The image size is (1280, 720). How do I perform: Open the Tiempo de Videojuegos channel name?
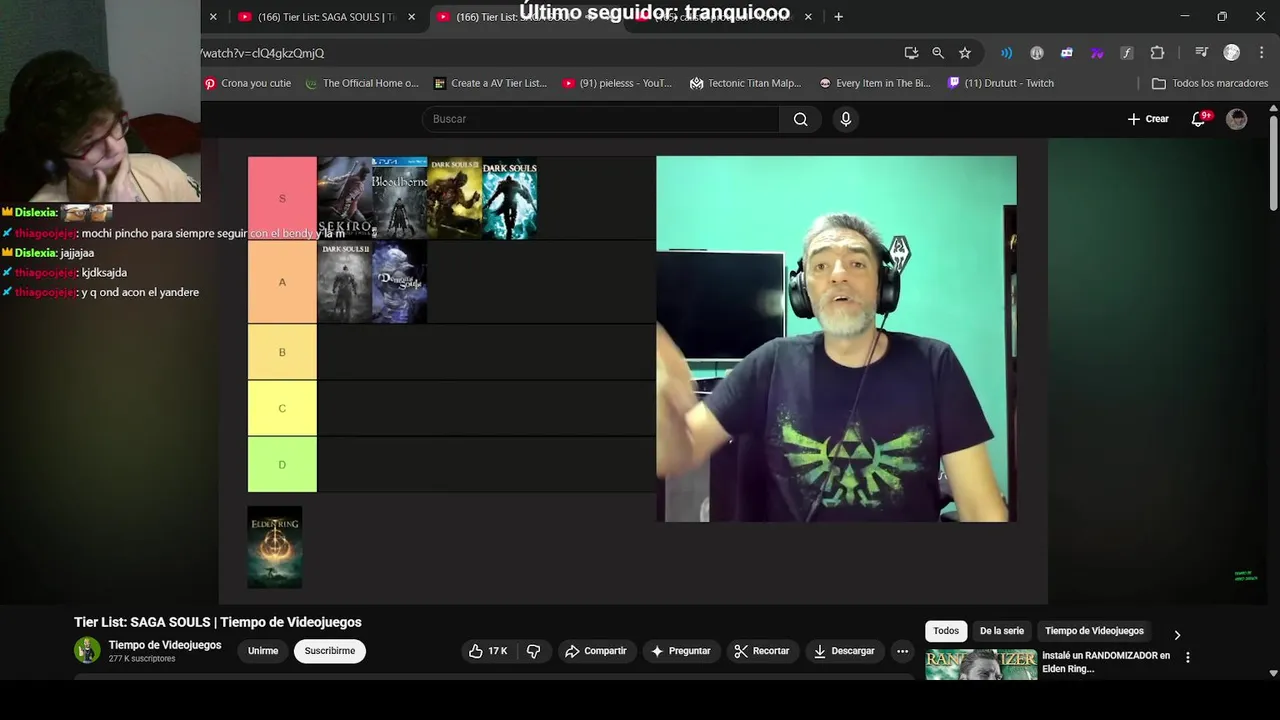pyautogui.click(x=165, y=645)
